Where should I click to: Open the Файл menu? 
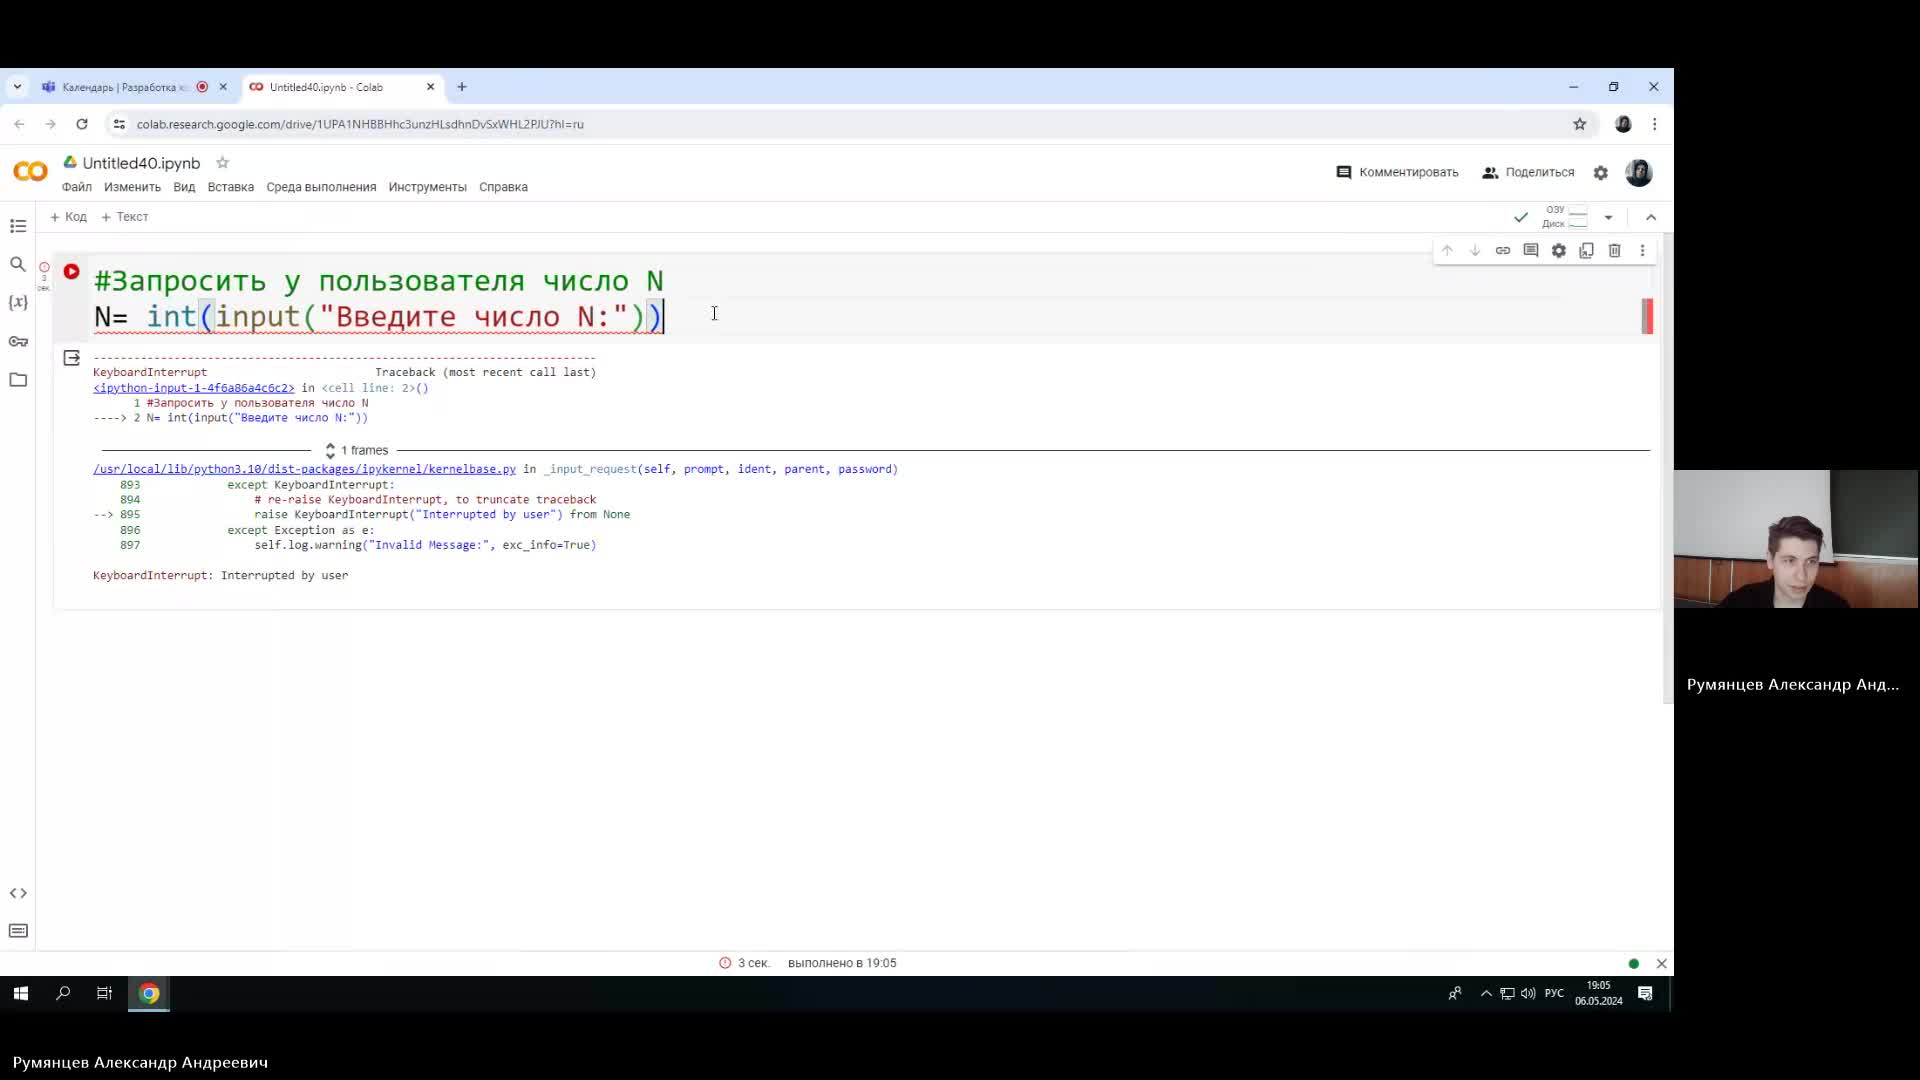[76, 187]
